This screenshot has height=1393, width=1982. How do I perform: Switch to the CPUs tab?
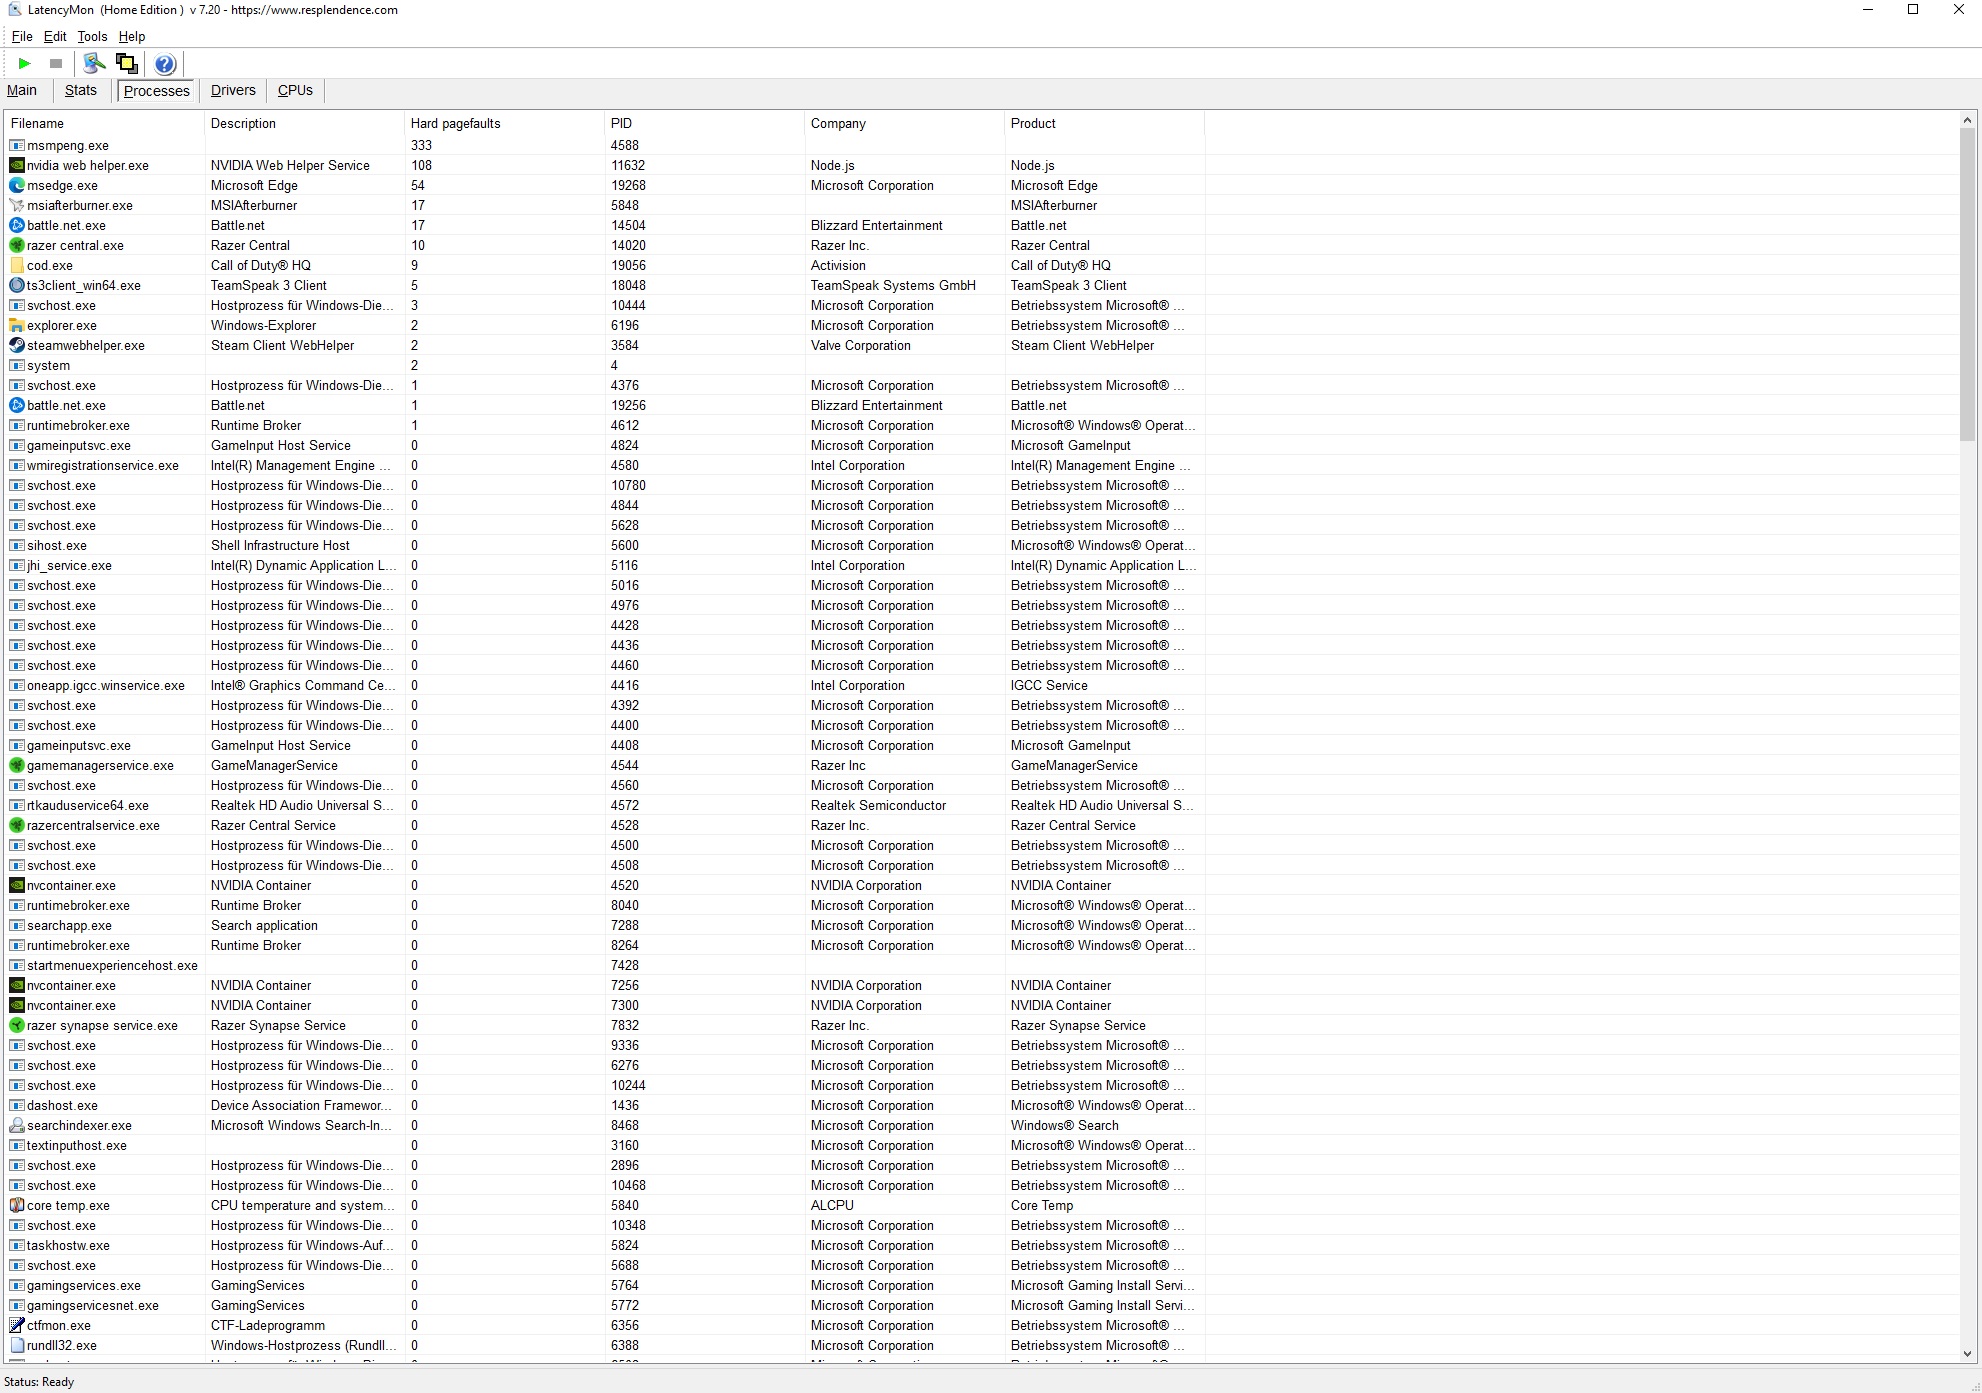point(295,91)
